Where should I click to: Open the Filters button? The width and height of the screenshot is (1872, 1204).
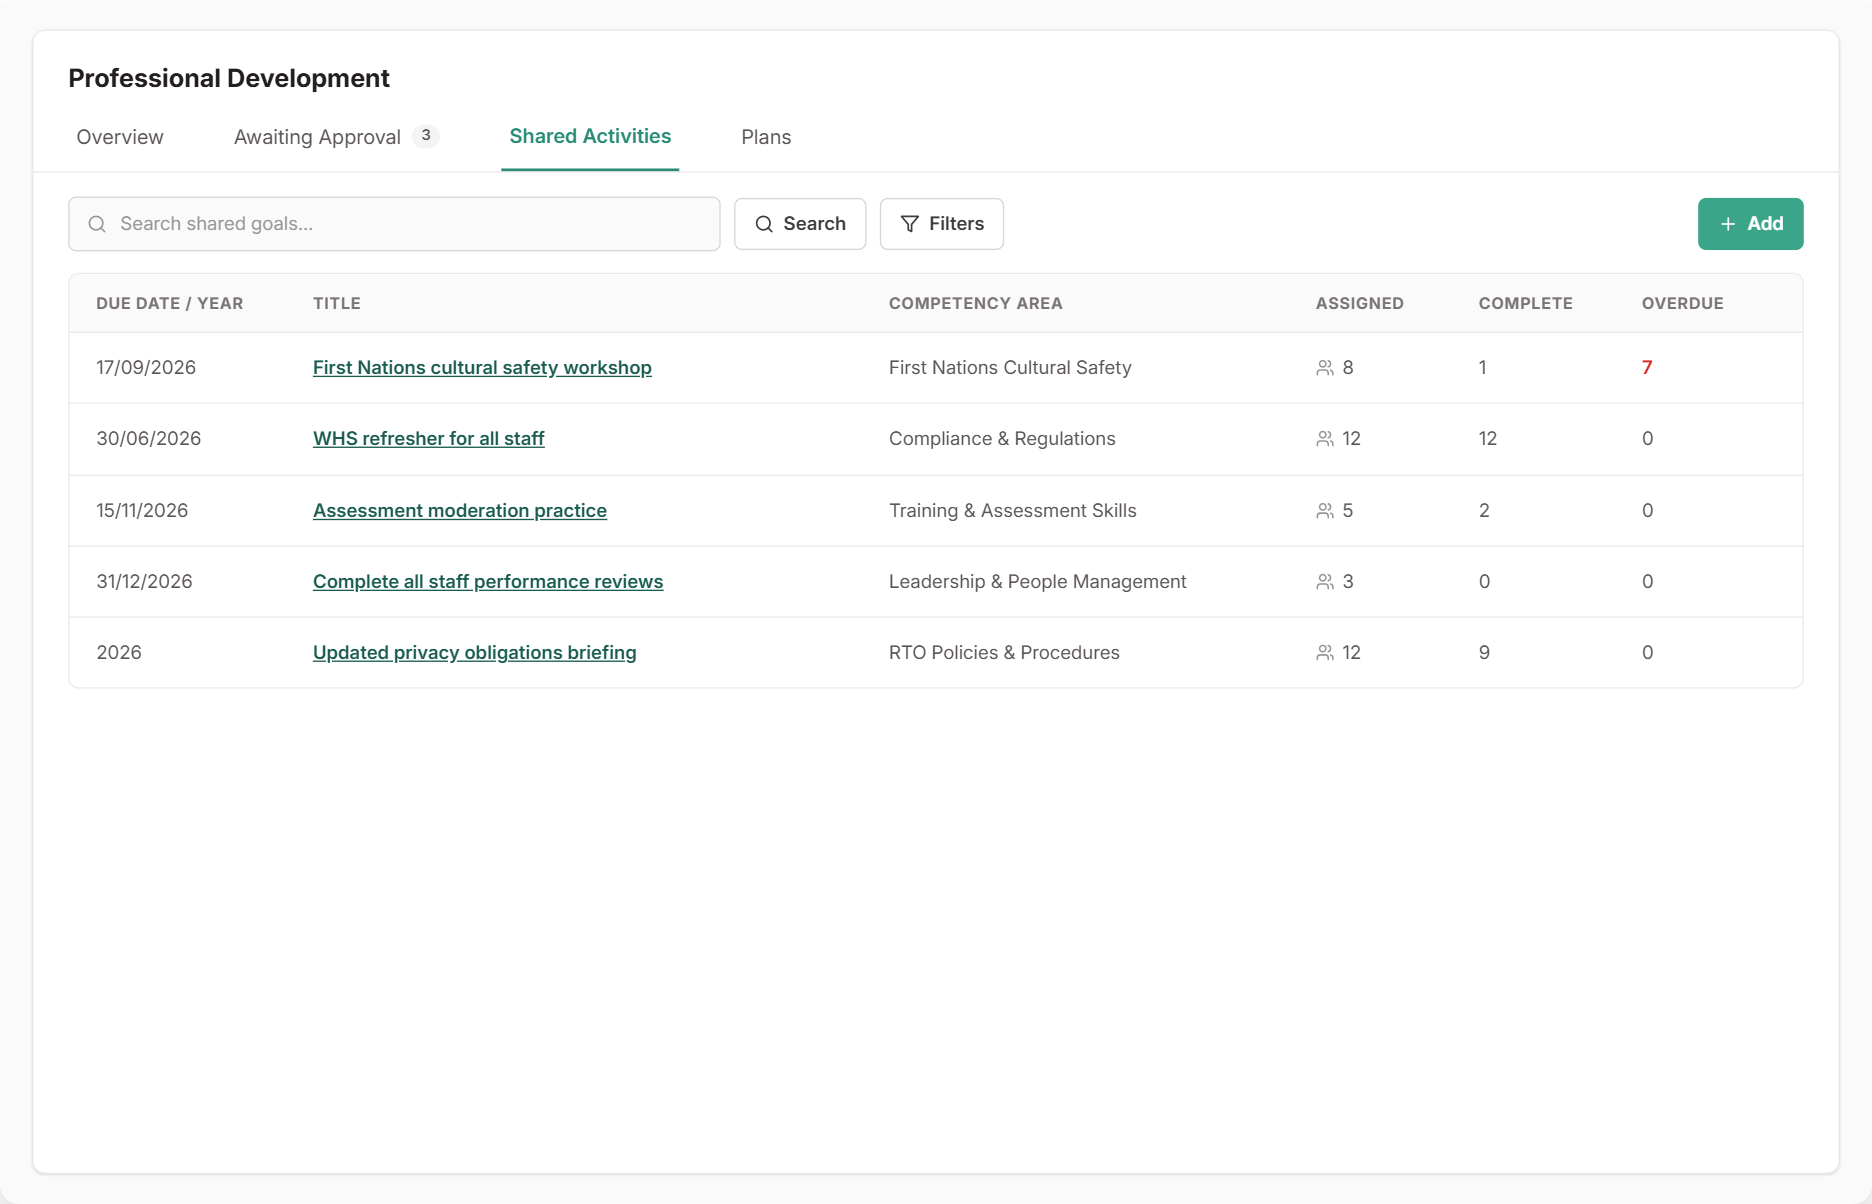(942, 224)
